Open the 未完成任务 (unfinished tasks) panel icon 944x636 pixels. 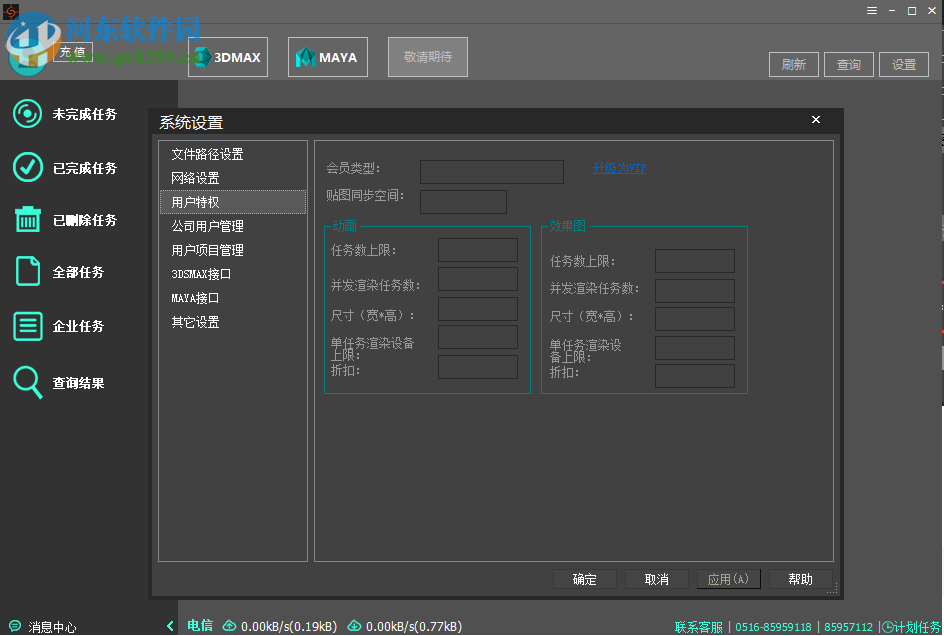click(x=28, y=113)
